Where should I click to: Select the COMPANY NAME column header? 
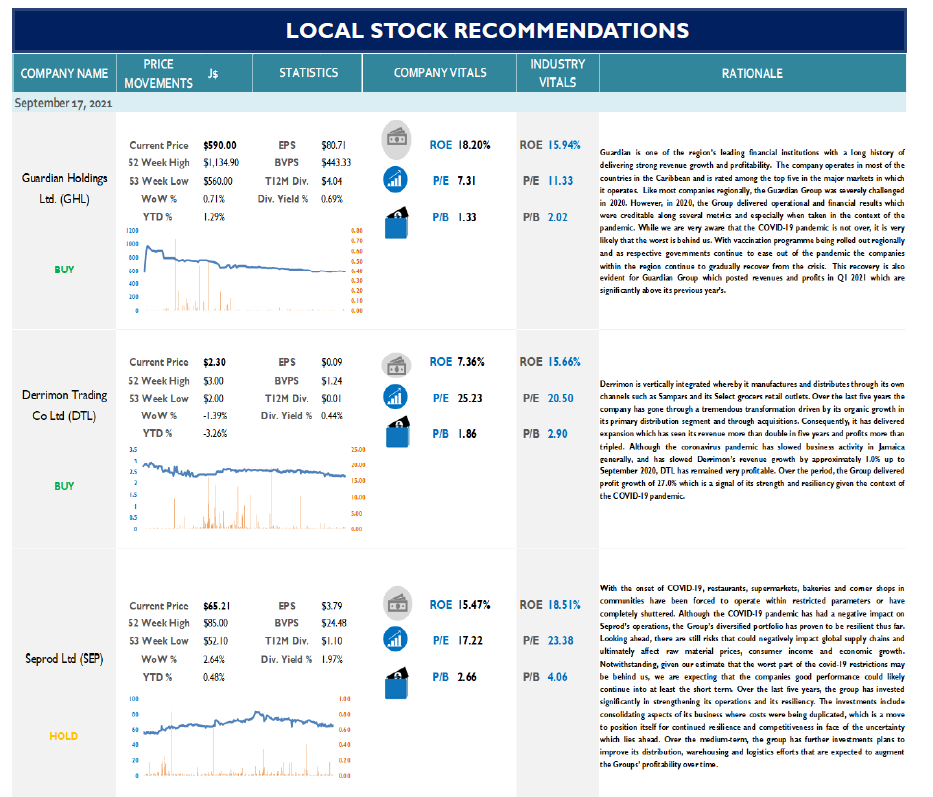(64, 73)
